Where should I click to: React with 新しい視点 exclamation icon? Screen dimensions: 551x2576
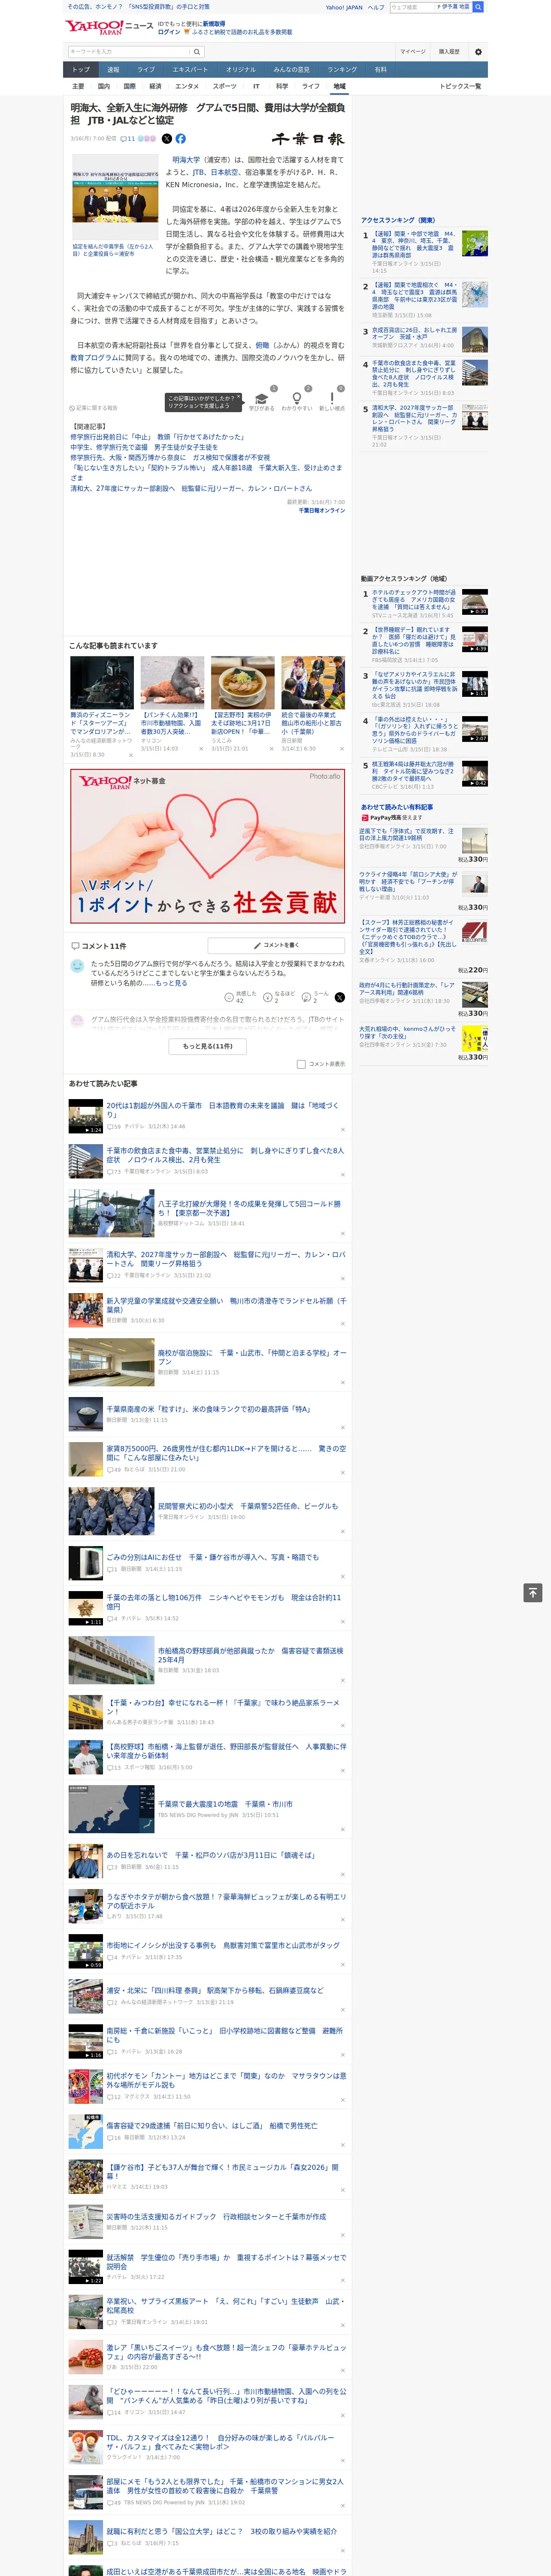click(x=332, y=398)
